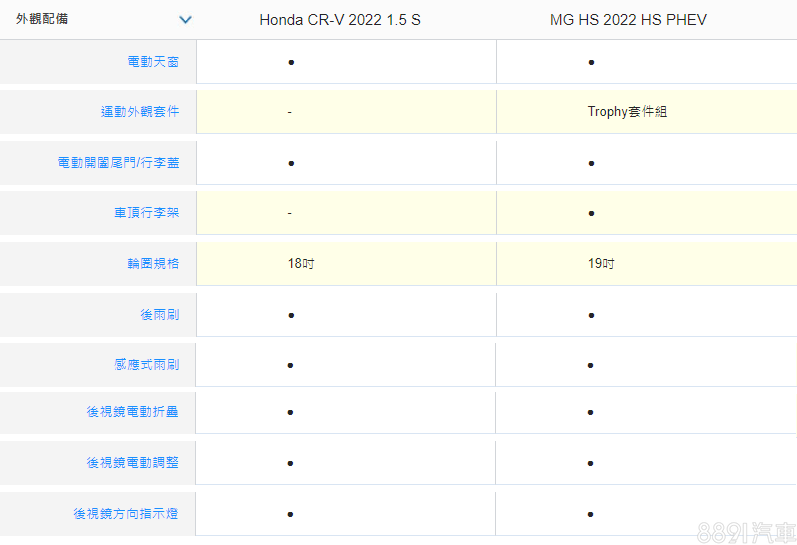Click Honda's 電動天窗 bullet indicator

pyautogui.click(x=291, y=62)
